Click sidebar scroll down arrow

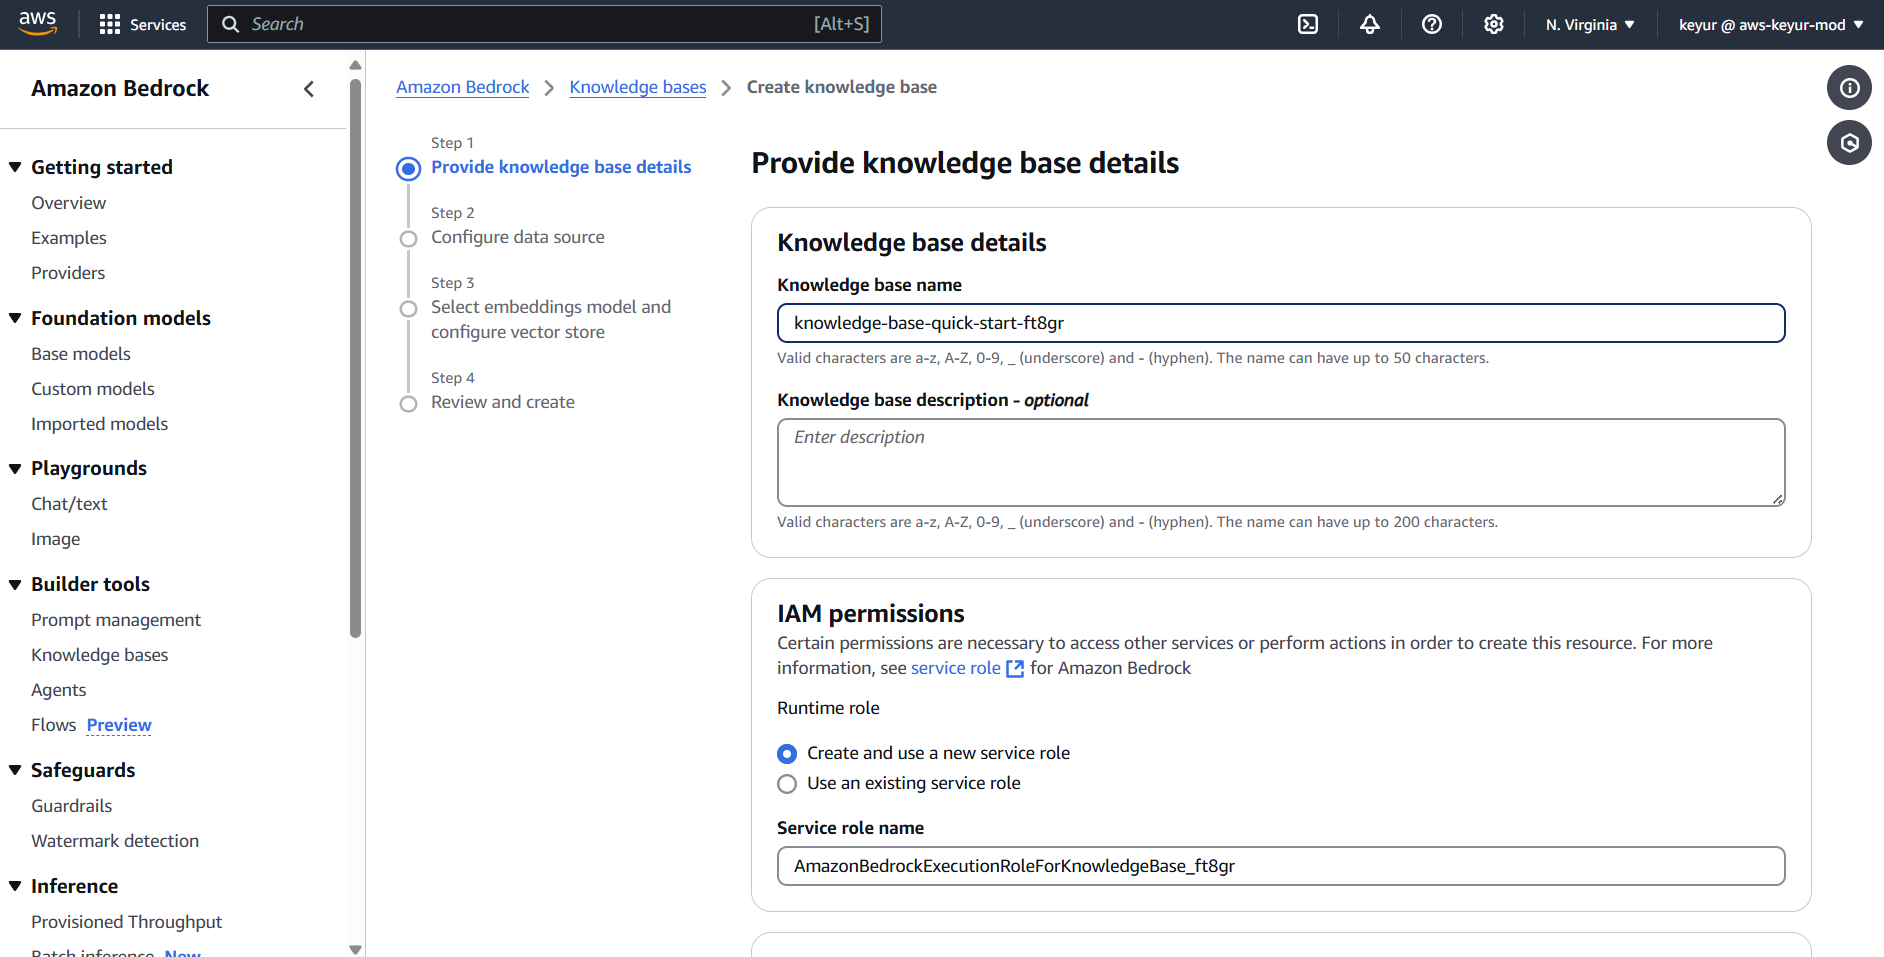point(355,949)
